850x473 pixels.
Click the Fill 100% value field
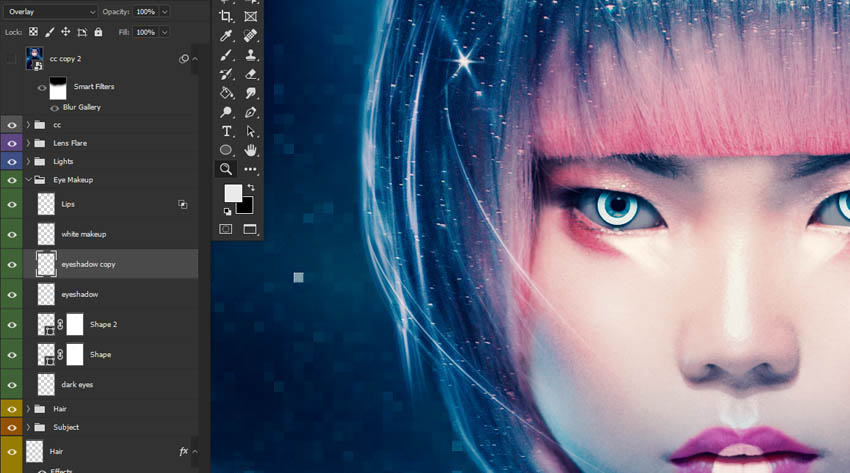146,32
